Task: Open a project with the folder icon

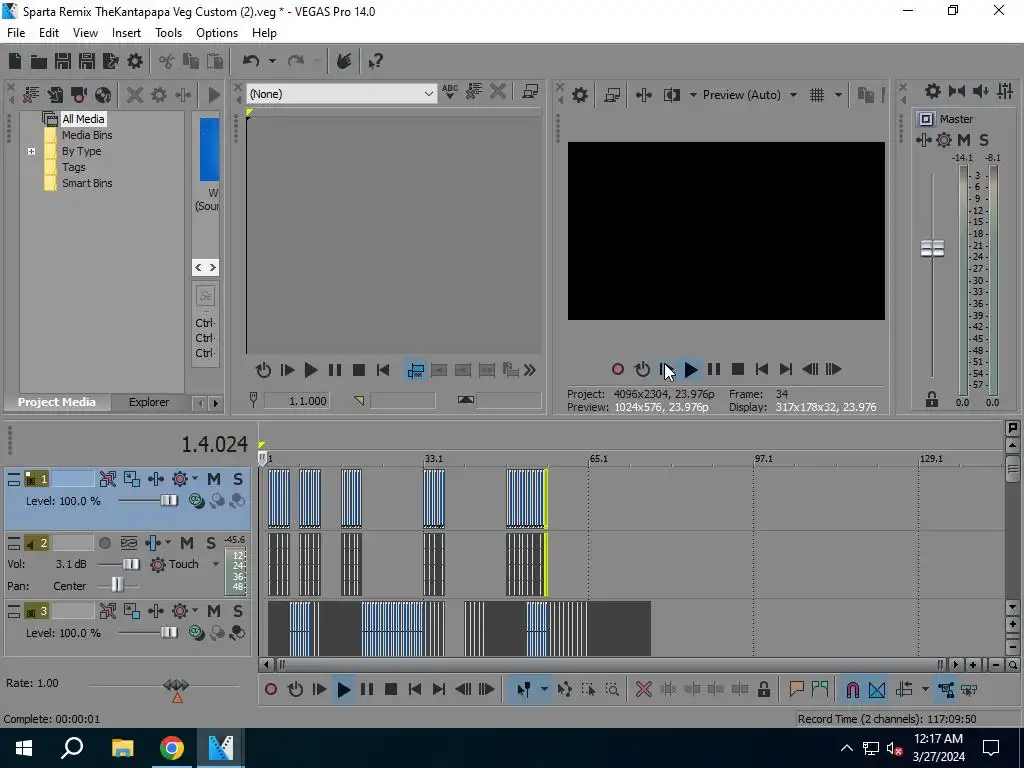Action: (39, 61)
